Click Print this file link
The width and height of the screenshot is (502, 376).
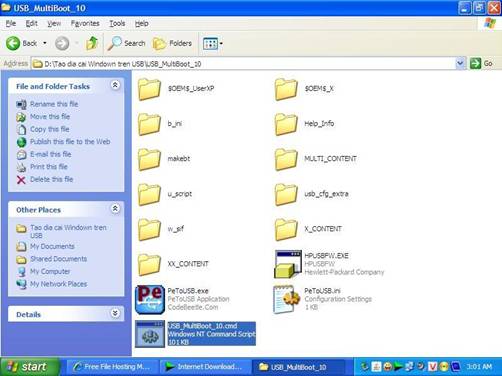click(x=49, y=167)
